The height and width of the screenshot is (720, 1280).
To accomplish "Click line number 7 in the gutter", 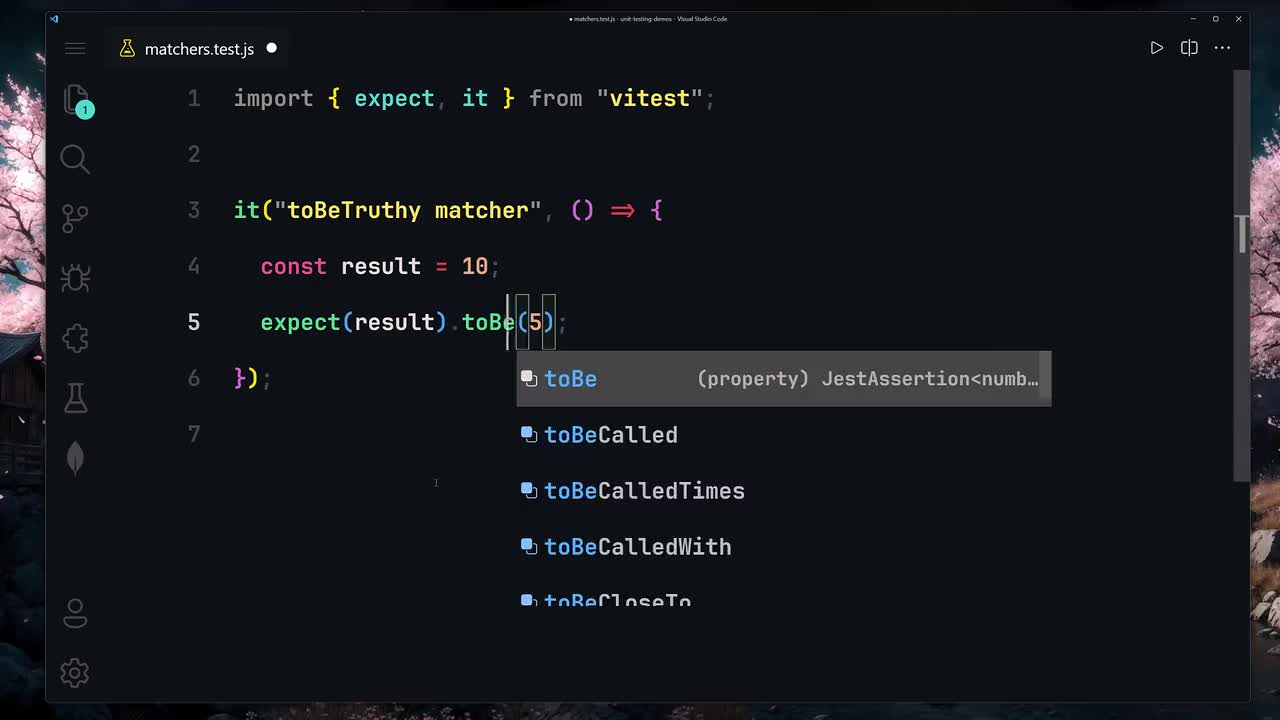I will 194,434.
